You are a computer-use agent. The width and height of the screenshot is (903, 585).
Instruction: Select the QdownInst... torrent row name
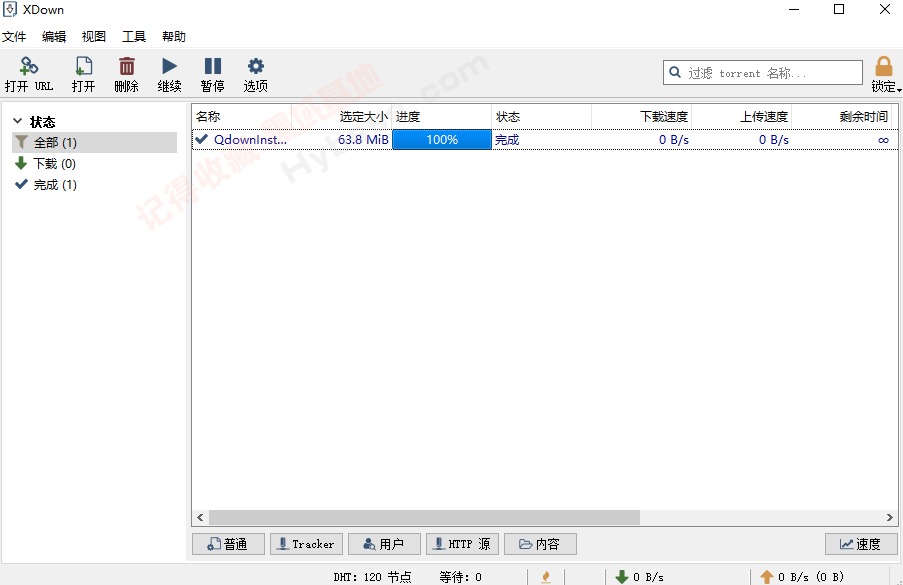(x=251, y=140)
